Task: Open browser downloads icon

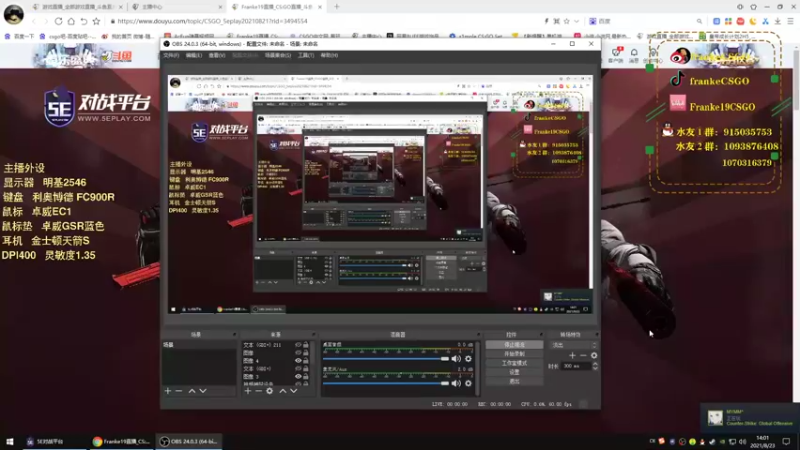Action: pyautogui.click(x=778, y=21)
